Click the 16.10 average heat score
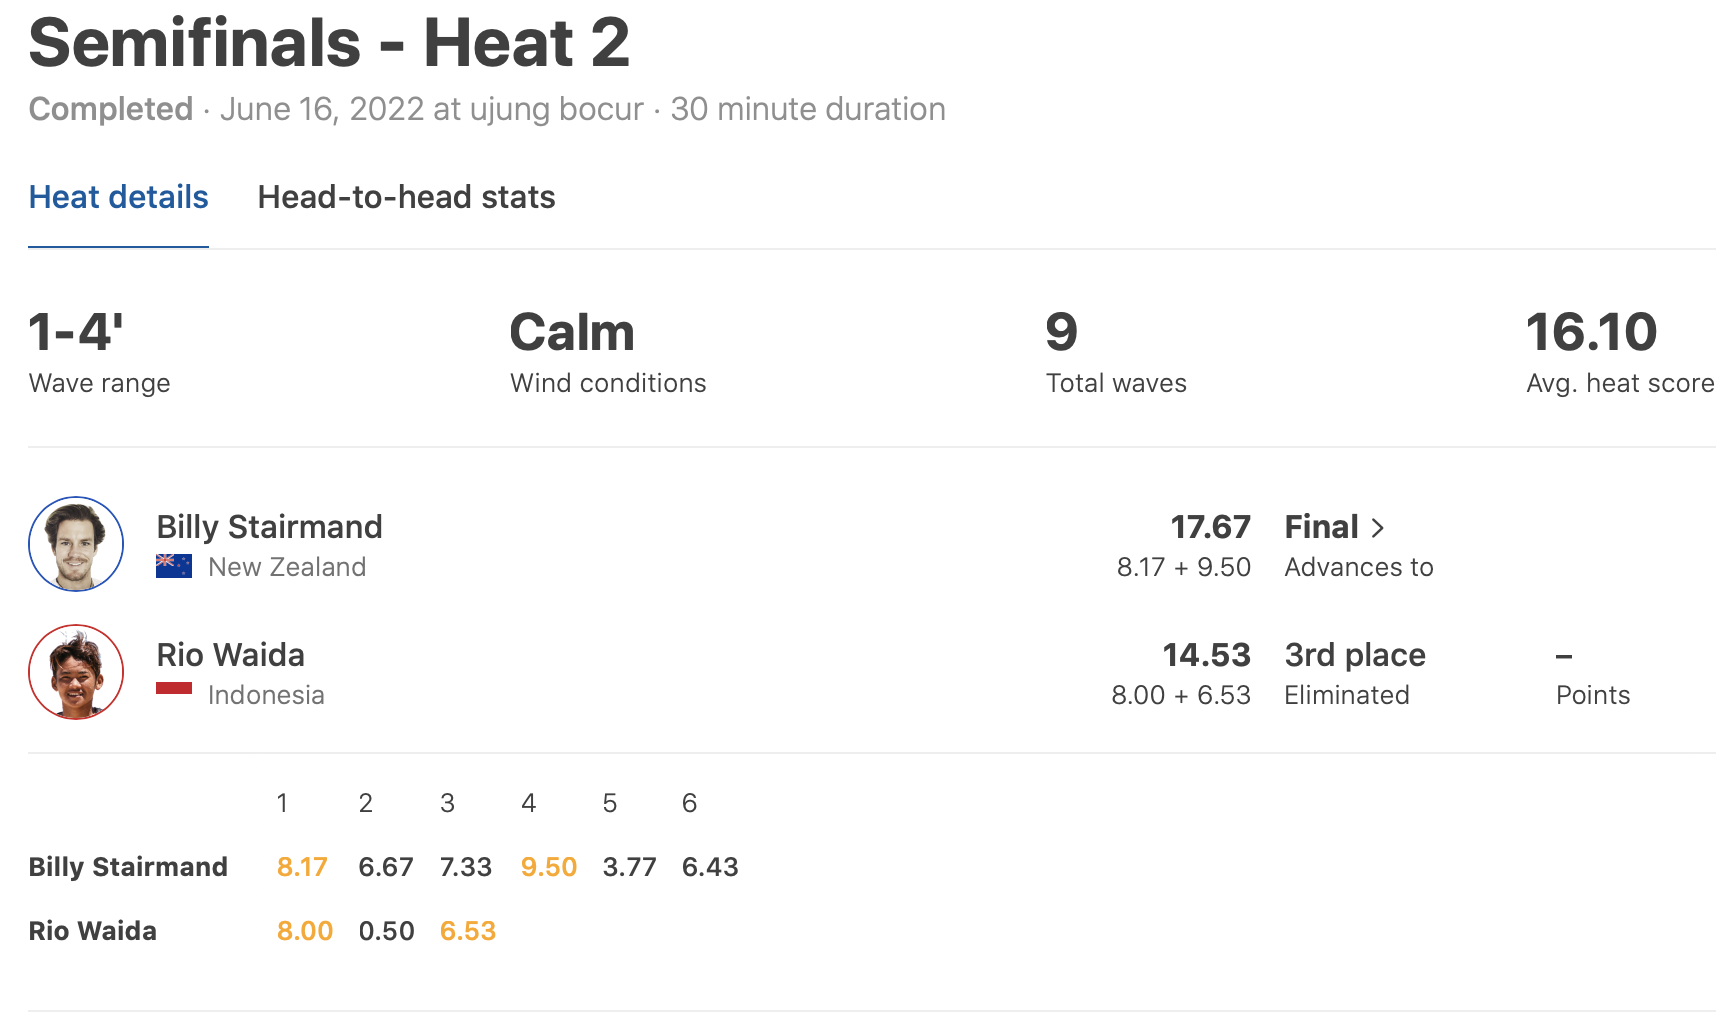Viewport: 1736px width, 1028px height. [x=1591, y=333]
